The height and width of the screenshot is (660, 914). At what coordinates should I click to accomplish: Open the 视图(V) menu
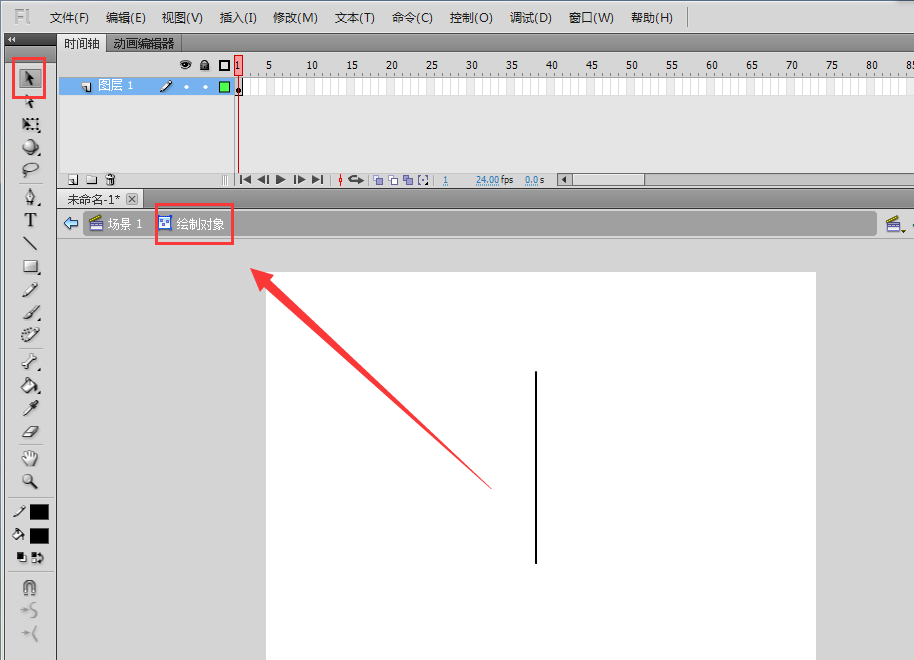182,17
